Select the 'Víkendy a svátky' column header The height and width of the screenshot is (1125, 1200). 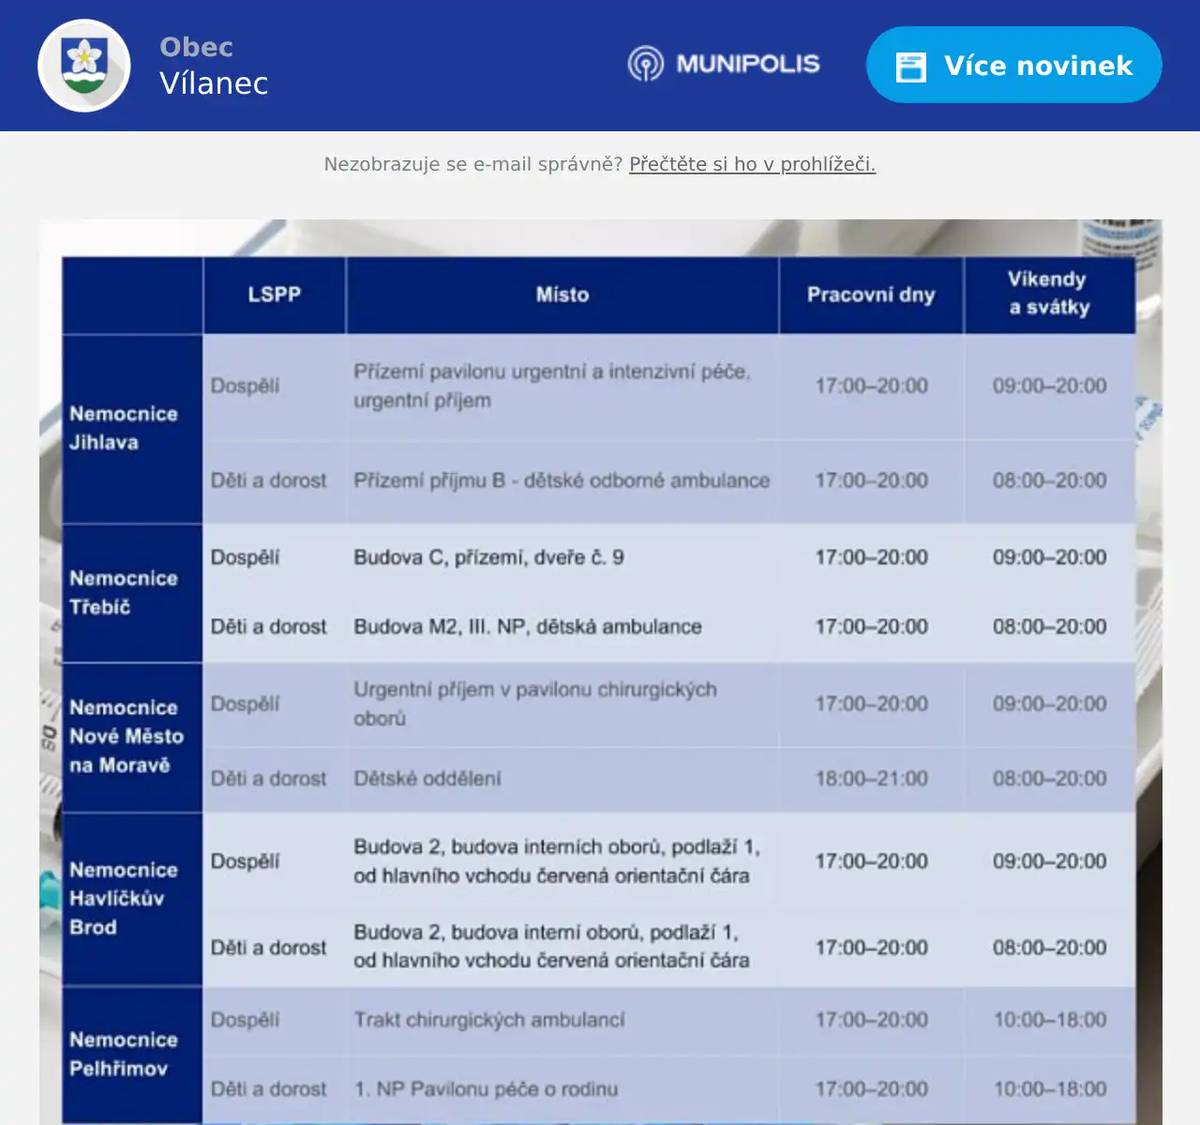pyautogui.click(x=1048, y=293)
